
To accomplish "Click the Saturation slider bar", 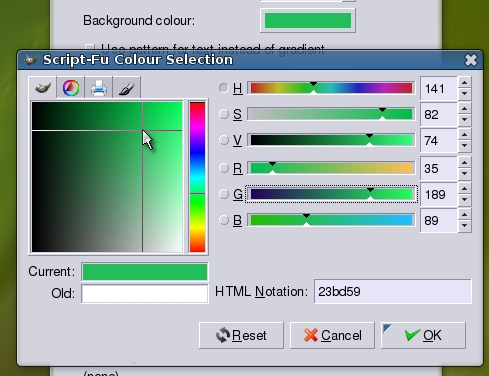I will coord(331,114).
